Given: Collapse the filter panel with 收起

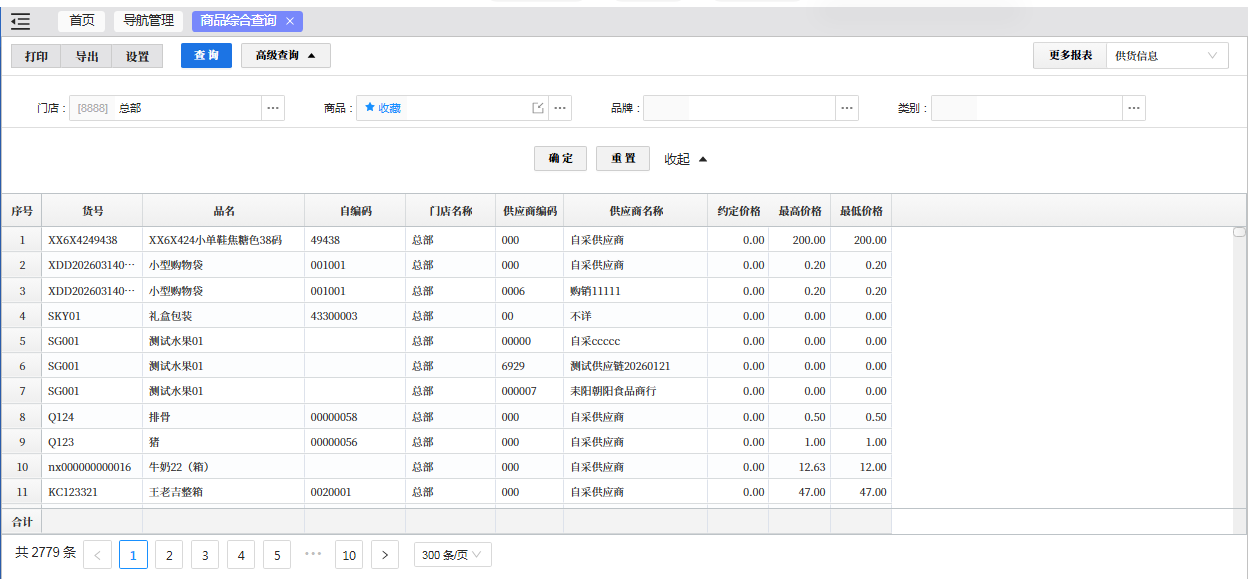Looking at the screenshot, I should 686,159.
